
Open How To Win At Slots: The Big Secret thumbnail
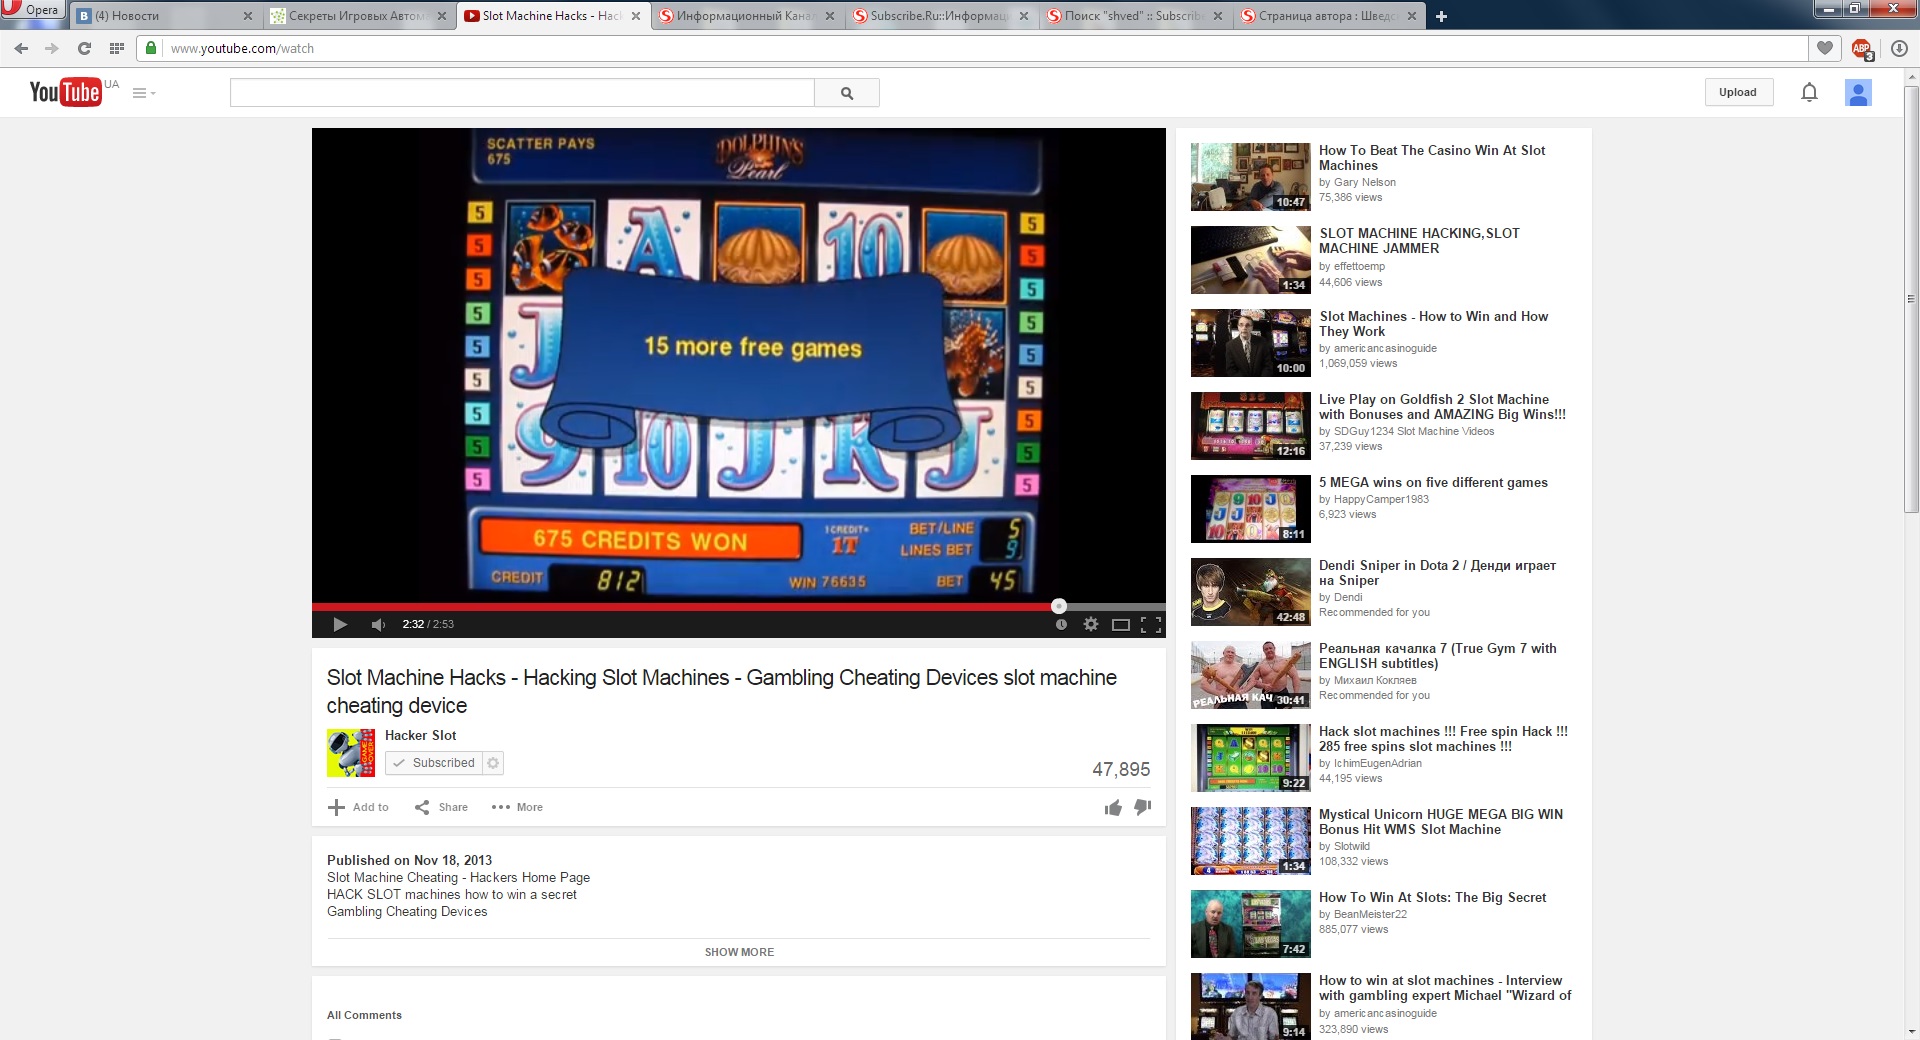[x=1250, y=924]
